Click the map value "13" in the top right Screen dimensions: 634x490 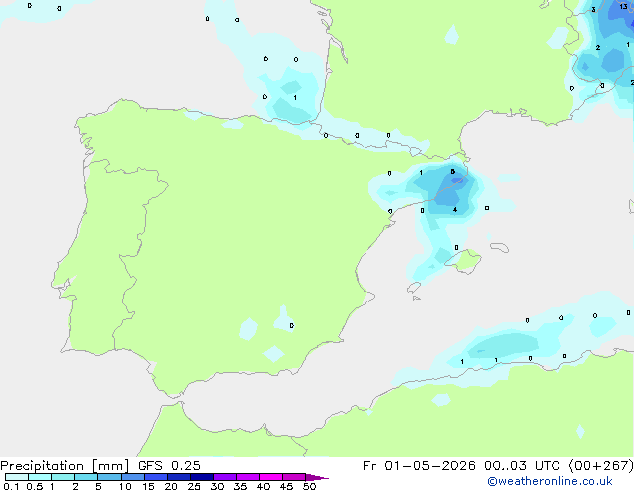click(623, 6)
